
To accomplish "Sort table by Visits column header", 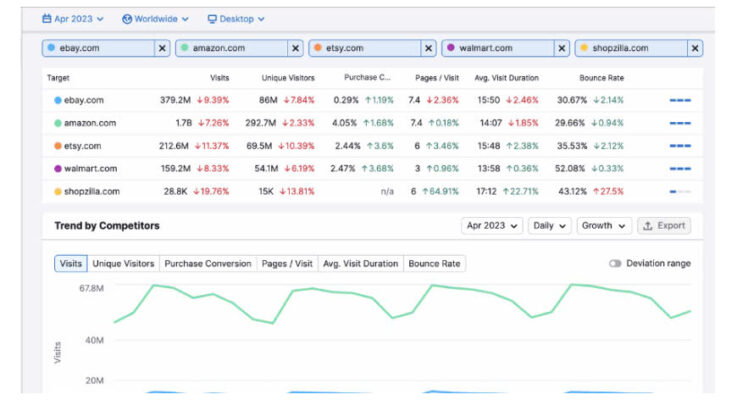I will click(219, 78).
